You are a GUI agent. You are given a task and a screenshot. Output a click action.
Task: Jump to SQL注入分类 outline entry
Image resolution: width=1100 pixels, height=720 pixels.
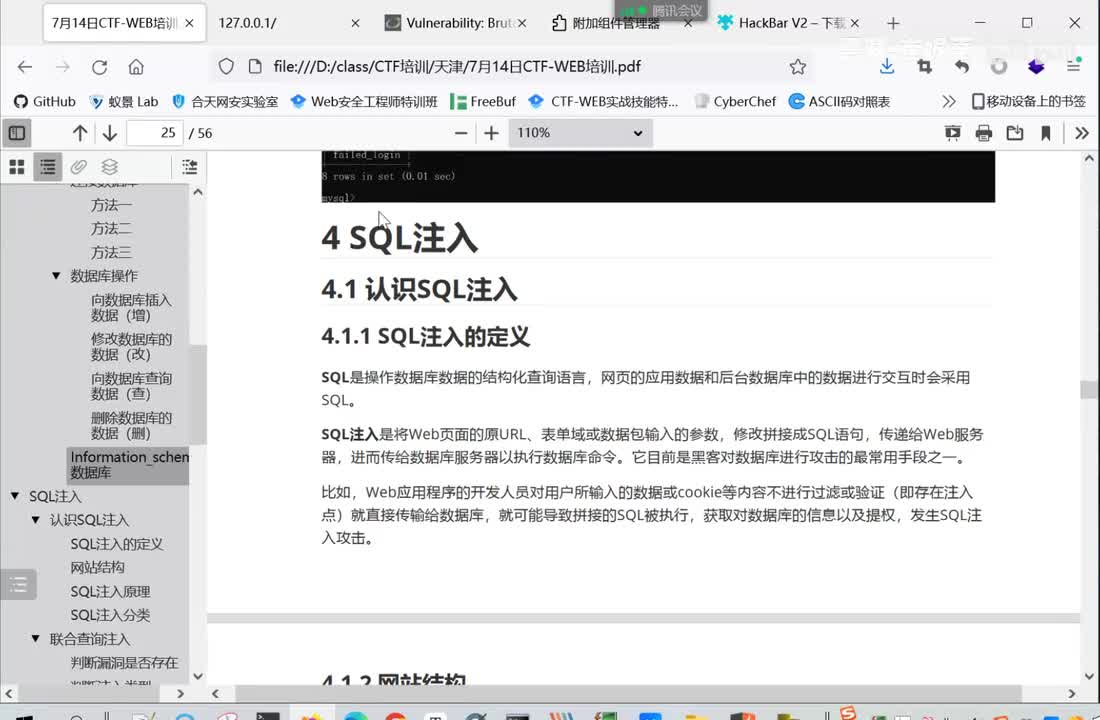click(x=110, y=615)
